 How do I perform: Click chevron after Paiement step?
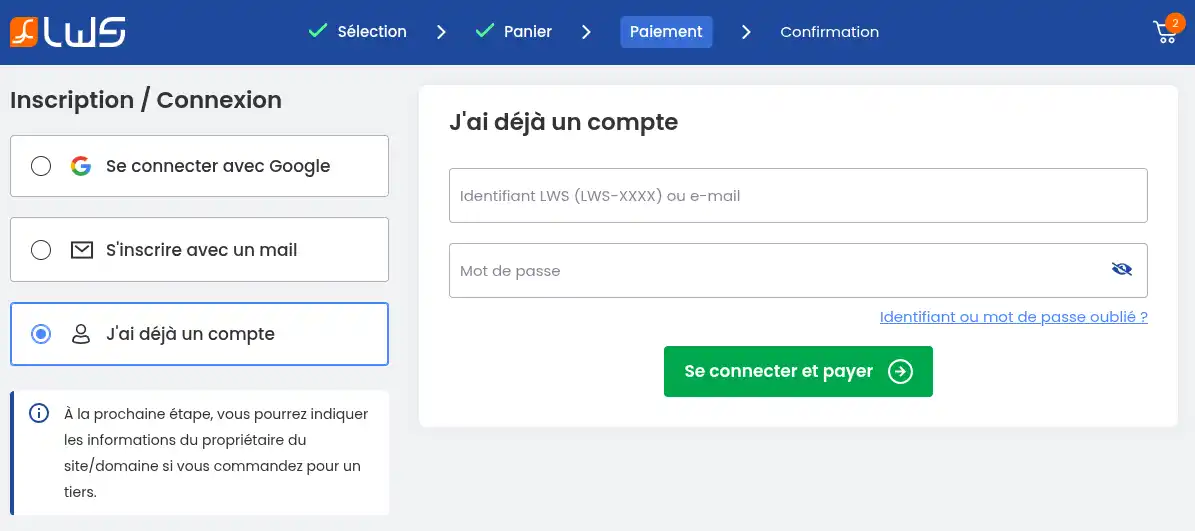(746, 32)
